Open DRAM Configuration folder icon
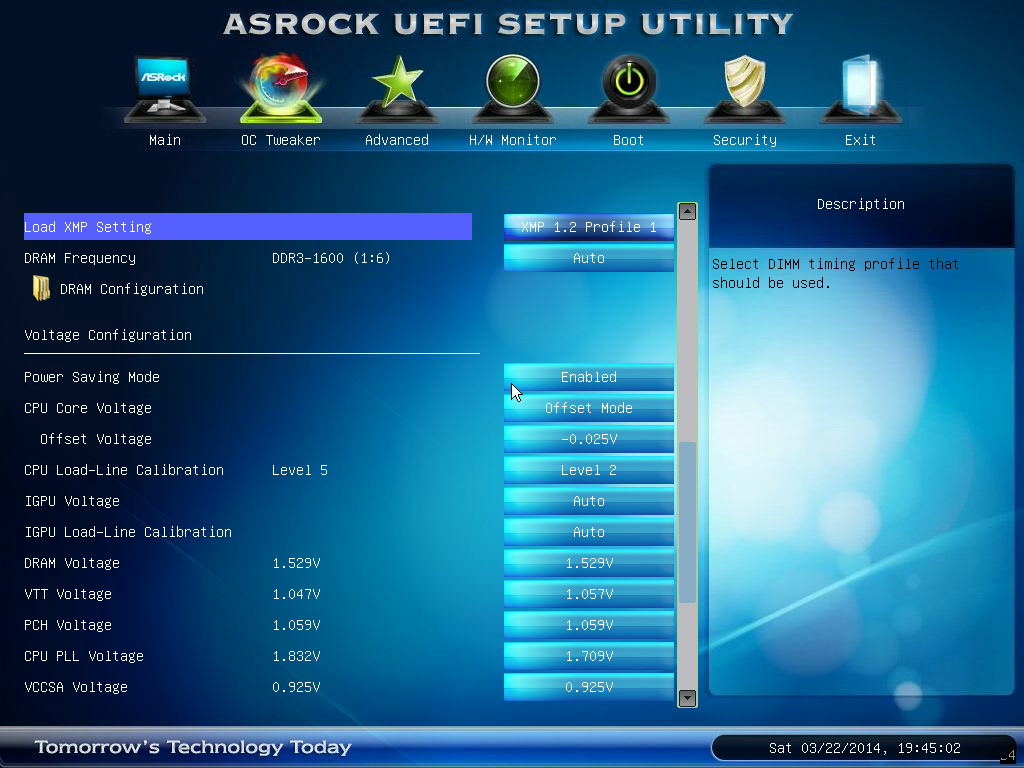Image resolution: width=1024 pixels, height=768 pixels. coord(41,288)
